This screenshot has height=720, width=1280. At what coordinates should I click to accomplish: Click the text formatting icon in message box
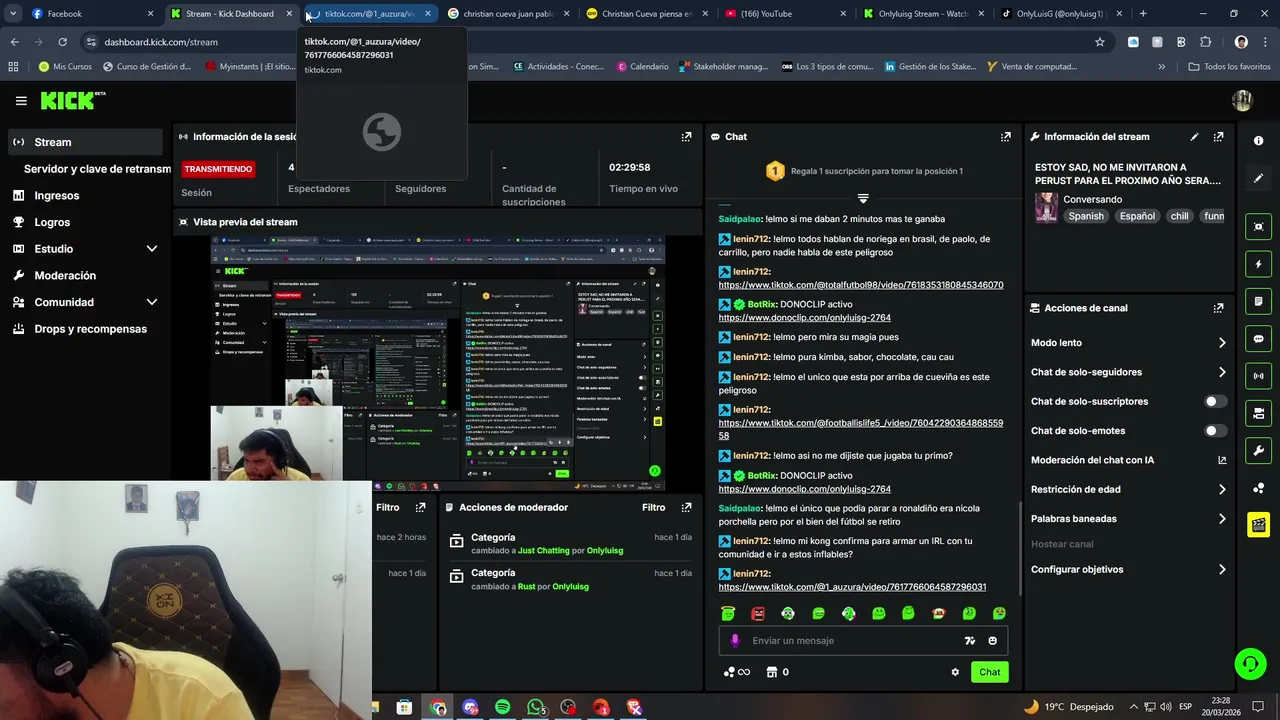[969, 641]
